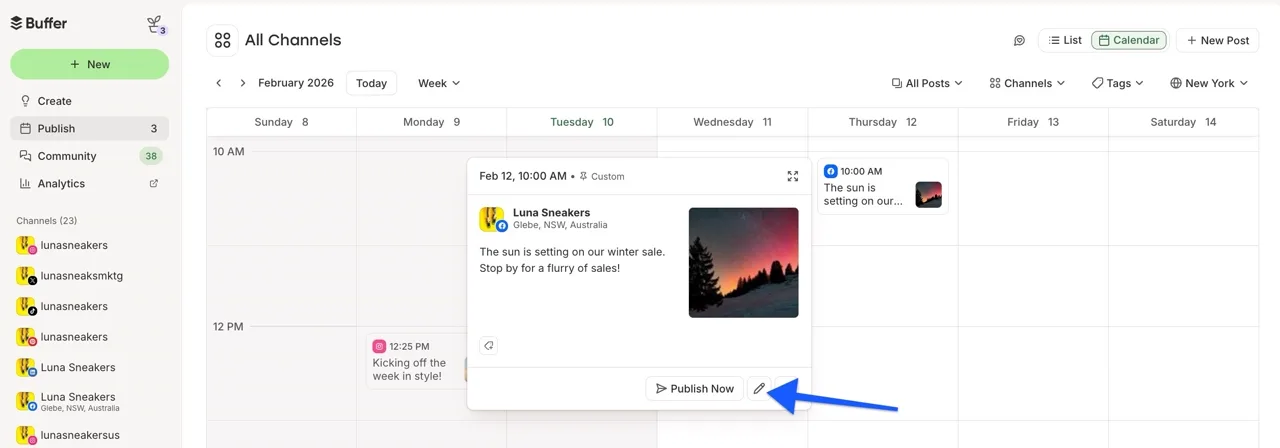Click the Friday 13 column header
This screenshot has width=1280, height=448.
[x=1033, y=122]
